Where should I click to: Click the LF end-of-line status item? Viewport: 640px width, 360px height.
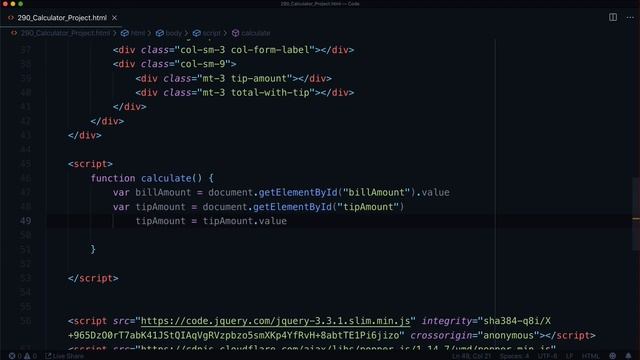[569, 356]
